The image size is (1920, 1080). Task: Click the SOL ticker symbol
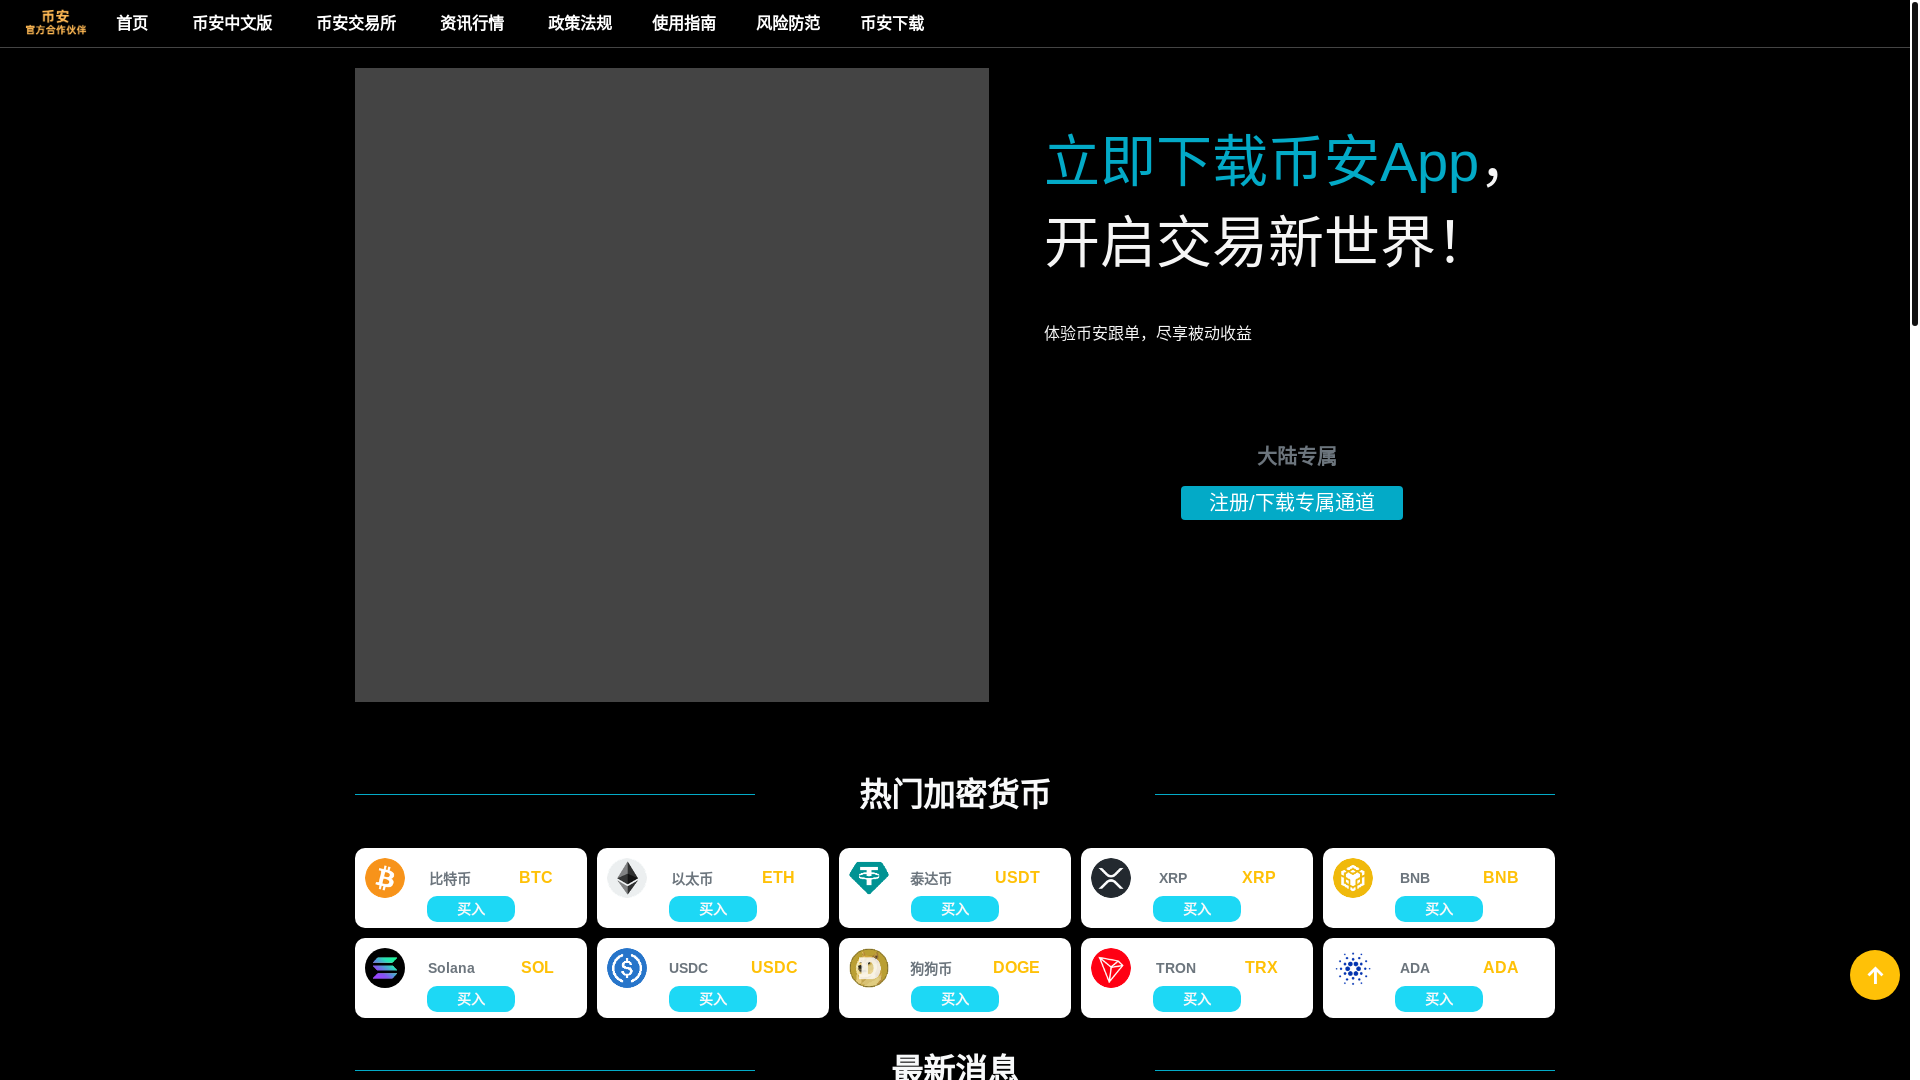(537, 967)
